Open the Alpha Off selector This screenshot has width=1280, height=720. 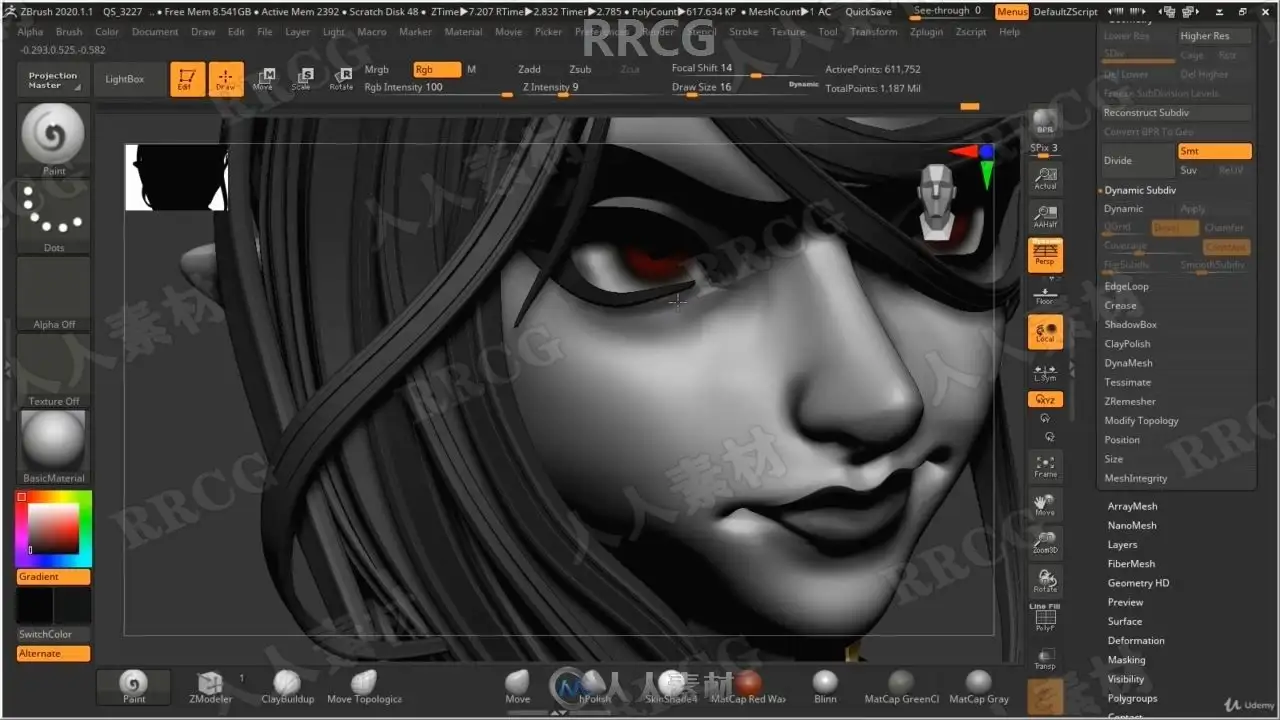coord(54,294)
